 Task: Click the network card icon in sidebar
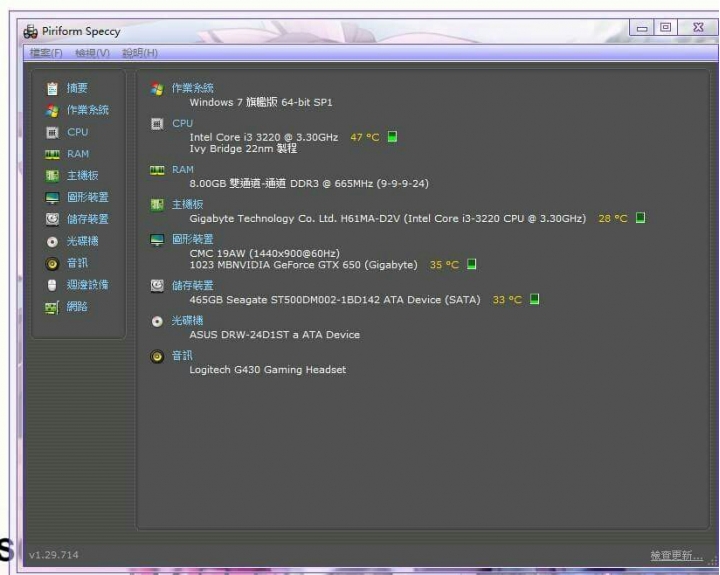pos(52,307)
